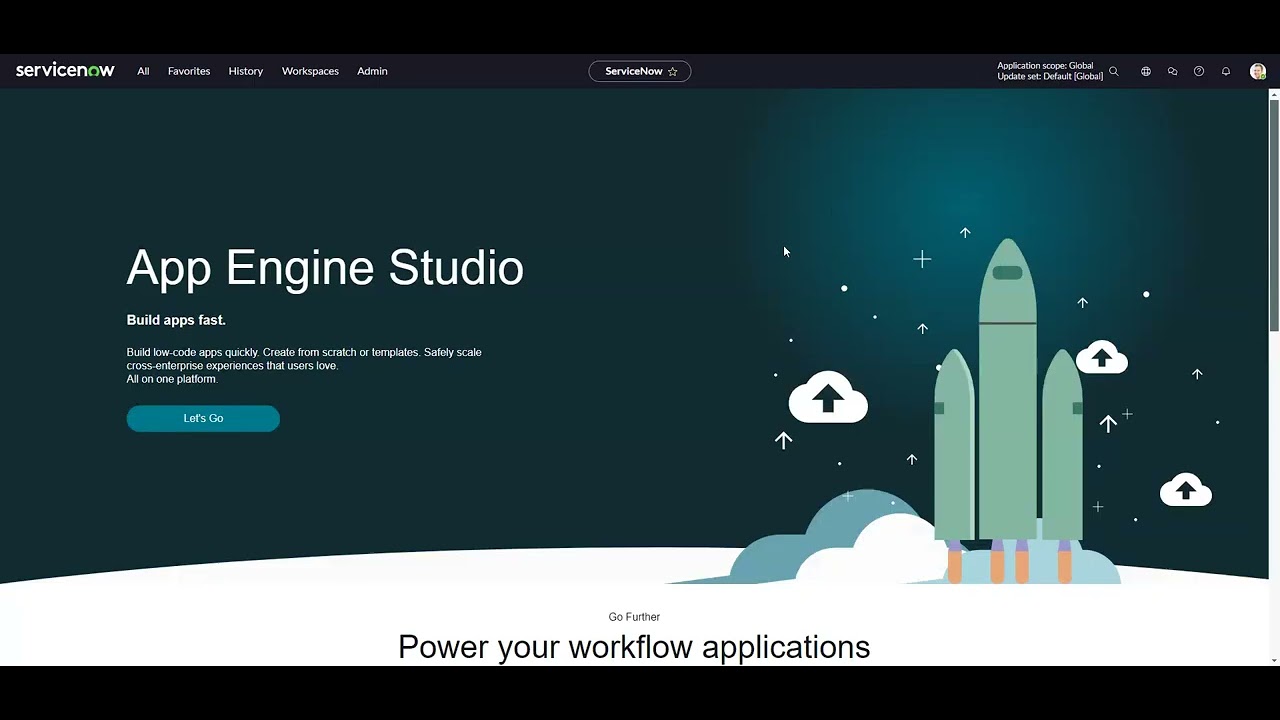This screenshot has width=1280, height=720.
Task: Open the Favorites menu
Action: (x=188, y=71)
